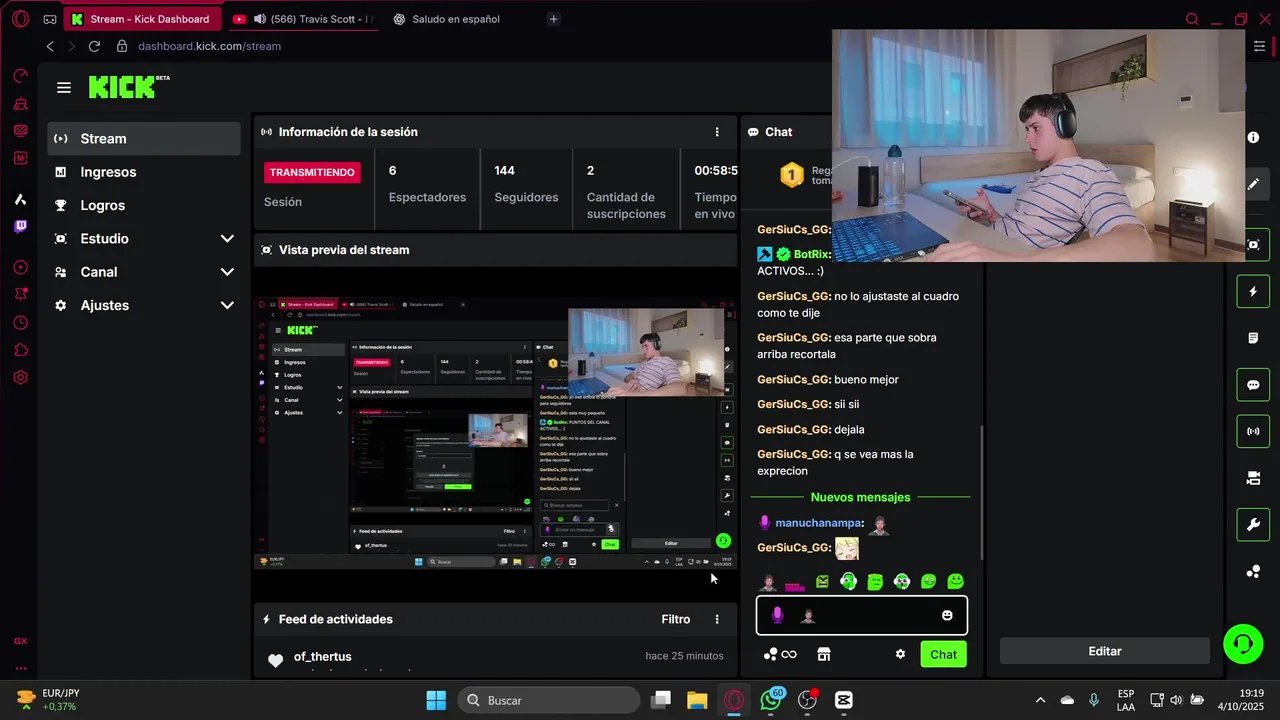This screenshot has height=720, width=1280.
Task: Click the 6 Espectadores count
Action: coord(427,183)
